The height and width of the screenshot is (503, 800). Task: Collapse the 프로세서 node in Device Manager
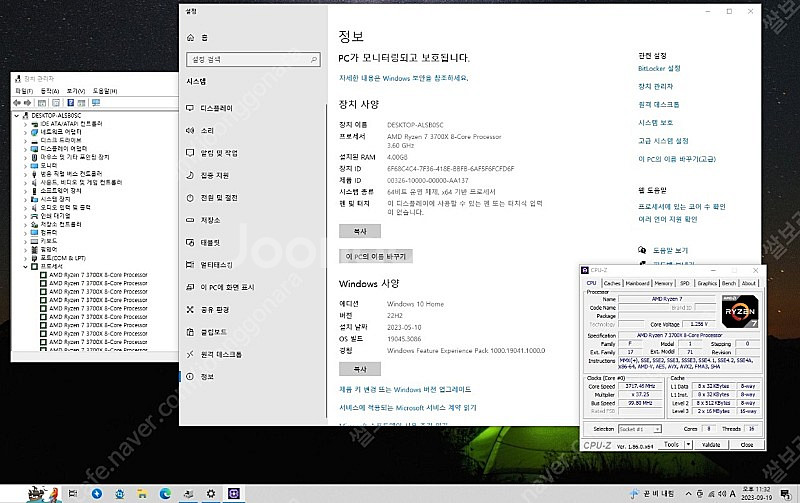(x=25, y=266)
